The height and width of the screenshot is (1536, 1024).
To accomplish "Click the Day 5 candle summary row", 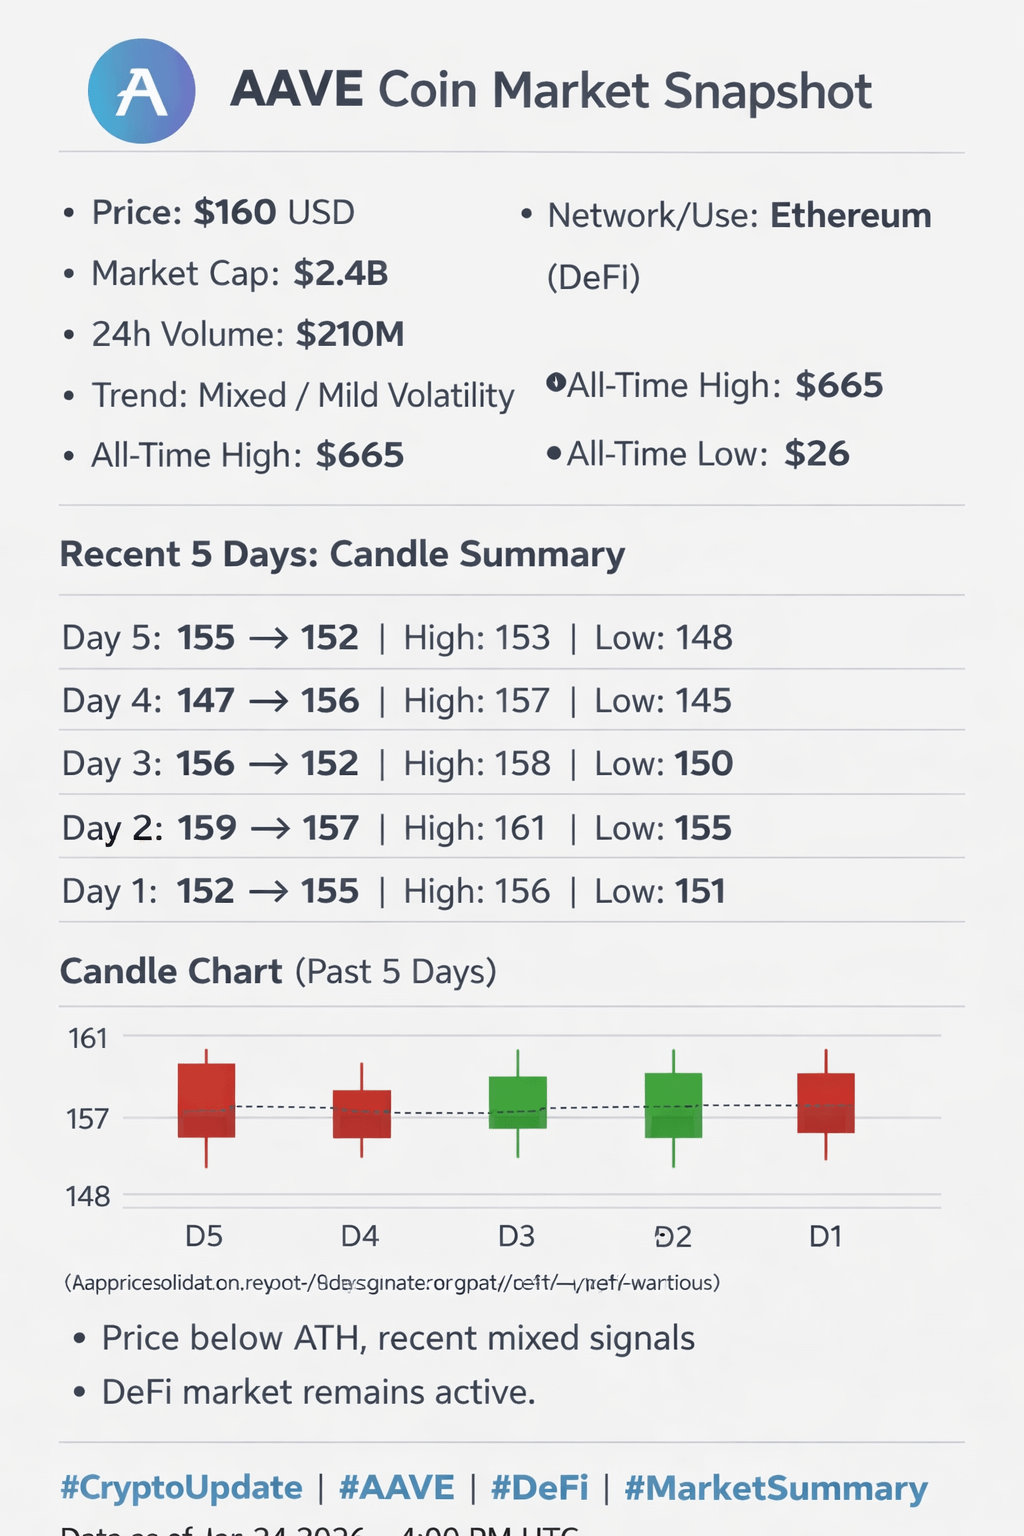I will tap(397, 638).
